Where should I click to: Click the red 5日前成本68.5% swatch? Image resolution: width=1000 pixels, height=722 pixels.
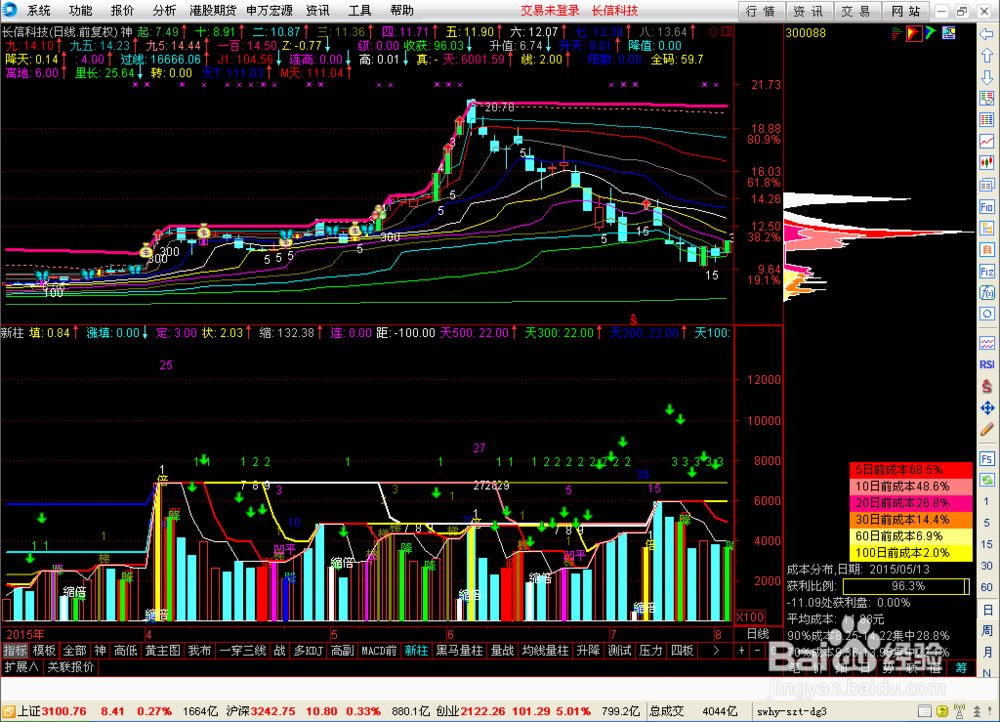tap(911, 470)
